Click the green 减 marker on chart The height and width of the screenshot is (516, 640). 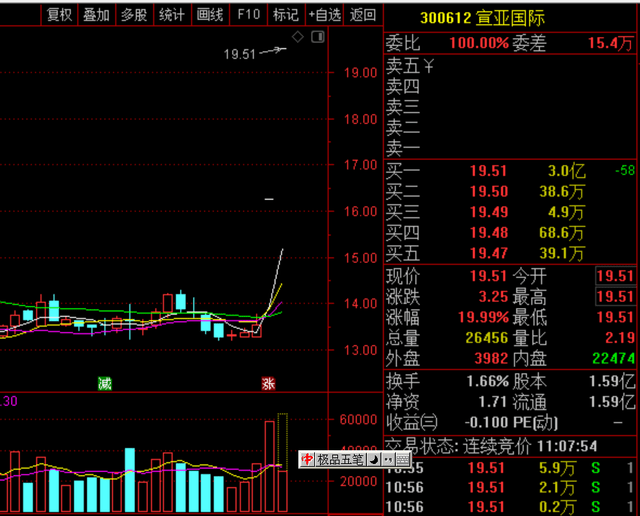(x=104, y=383)
